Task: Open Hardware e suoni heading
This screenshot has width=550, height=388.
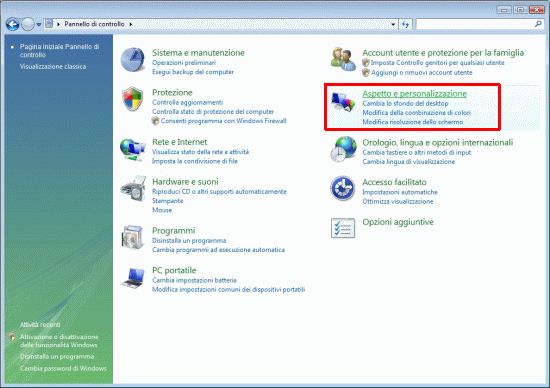Action: click(185, 181)
